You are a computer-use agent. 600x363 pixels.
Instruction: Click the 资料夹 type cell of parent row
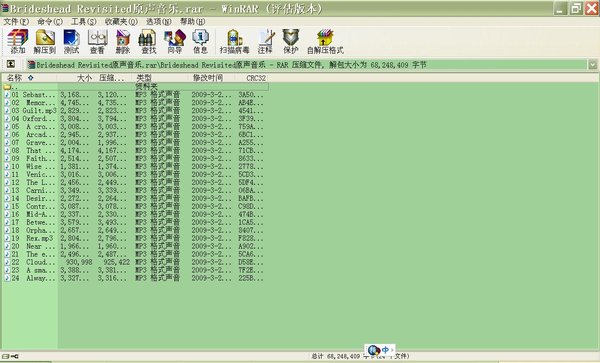click(x=146, y=86)
